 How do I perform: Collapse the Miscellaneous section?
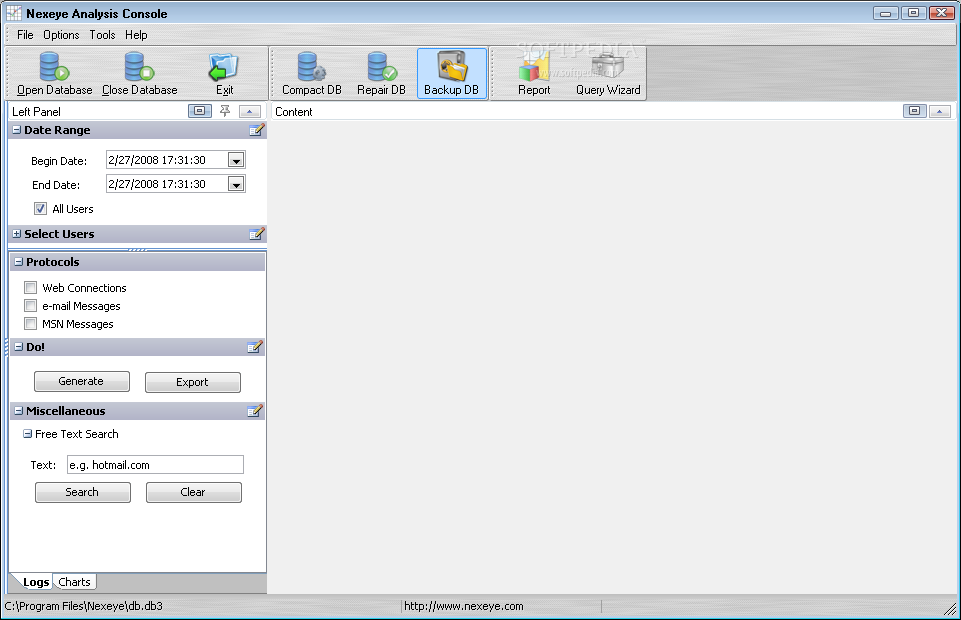(x=18, y=410)
